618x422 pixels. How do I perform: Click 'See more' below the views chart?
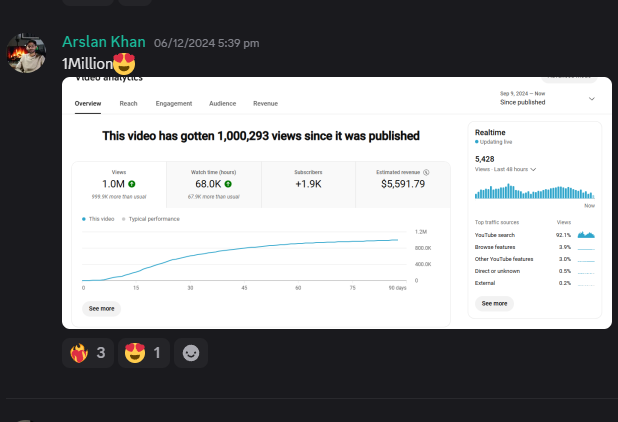pos(102,309)
